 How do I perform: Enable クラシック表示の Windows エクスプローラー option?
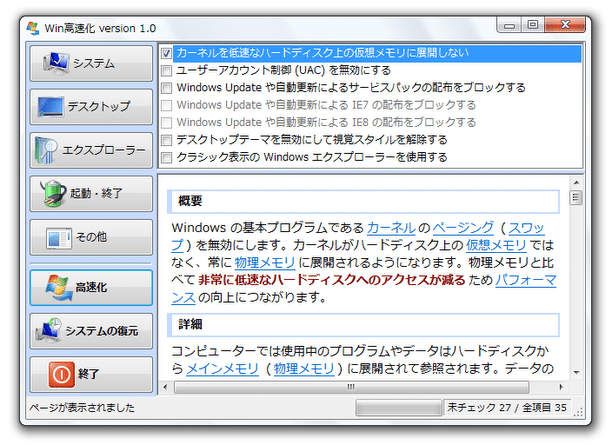pos(167,158)
